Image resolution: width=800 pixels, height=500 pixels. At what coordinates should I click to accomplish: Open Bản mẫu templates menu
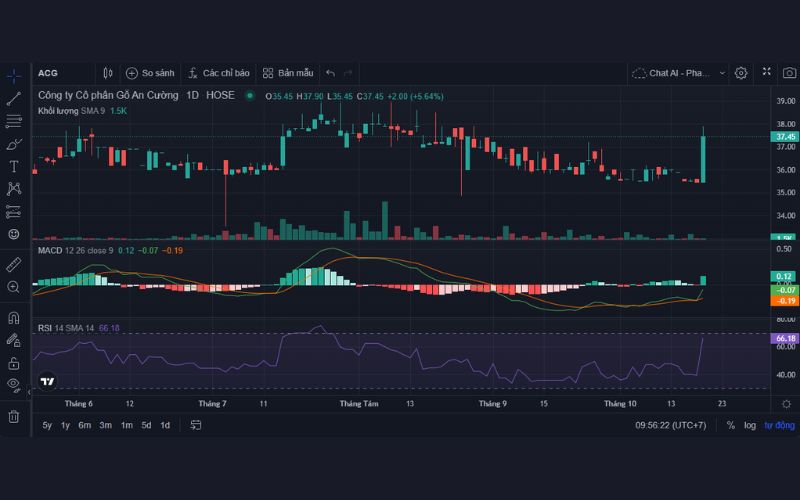288,73
